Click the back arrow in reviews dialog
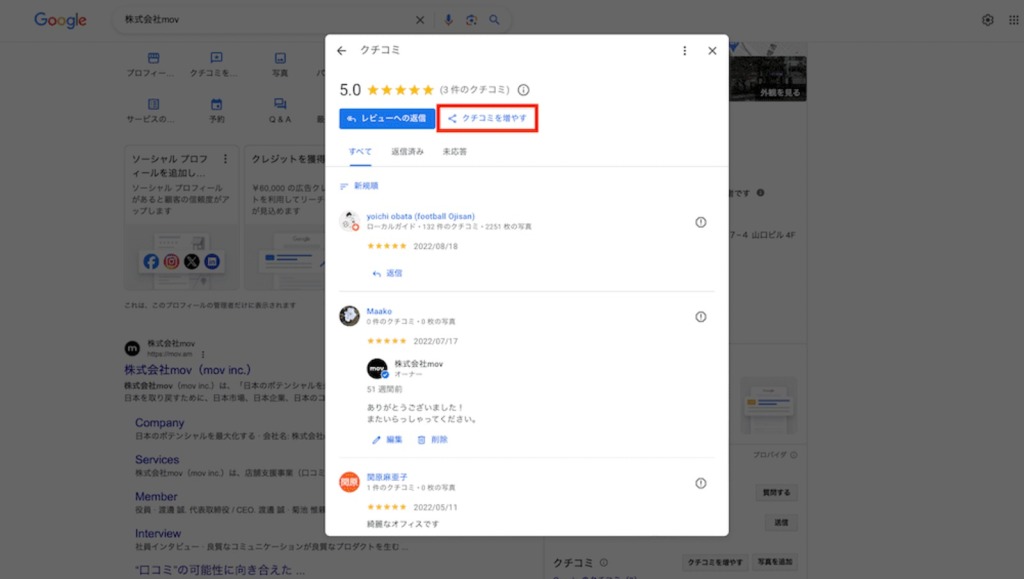The height and width of the screenshot is (579, 1024). [342, 51]
